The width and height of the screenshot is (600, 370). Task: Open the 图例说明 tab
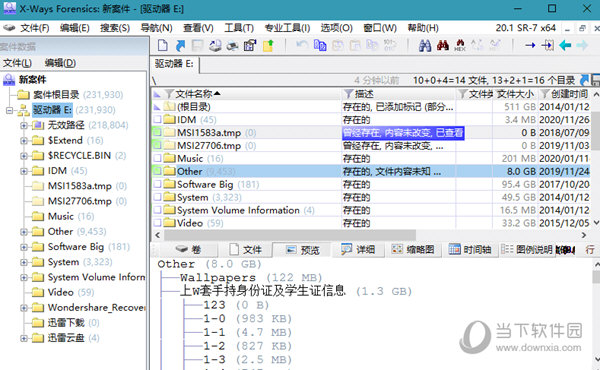tap(527, 250)
